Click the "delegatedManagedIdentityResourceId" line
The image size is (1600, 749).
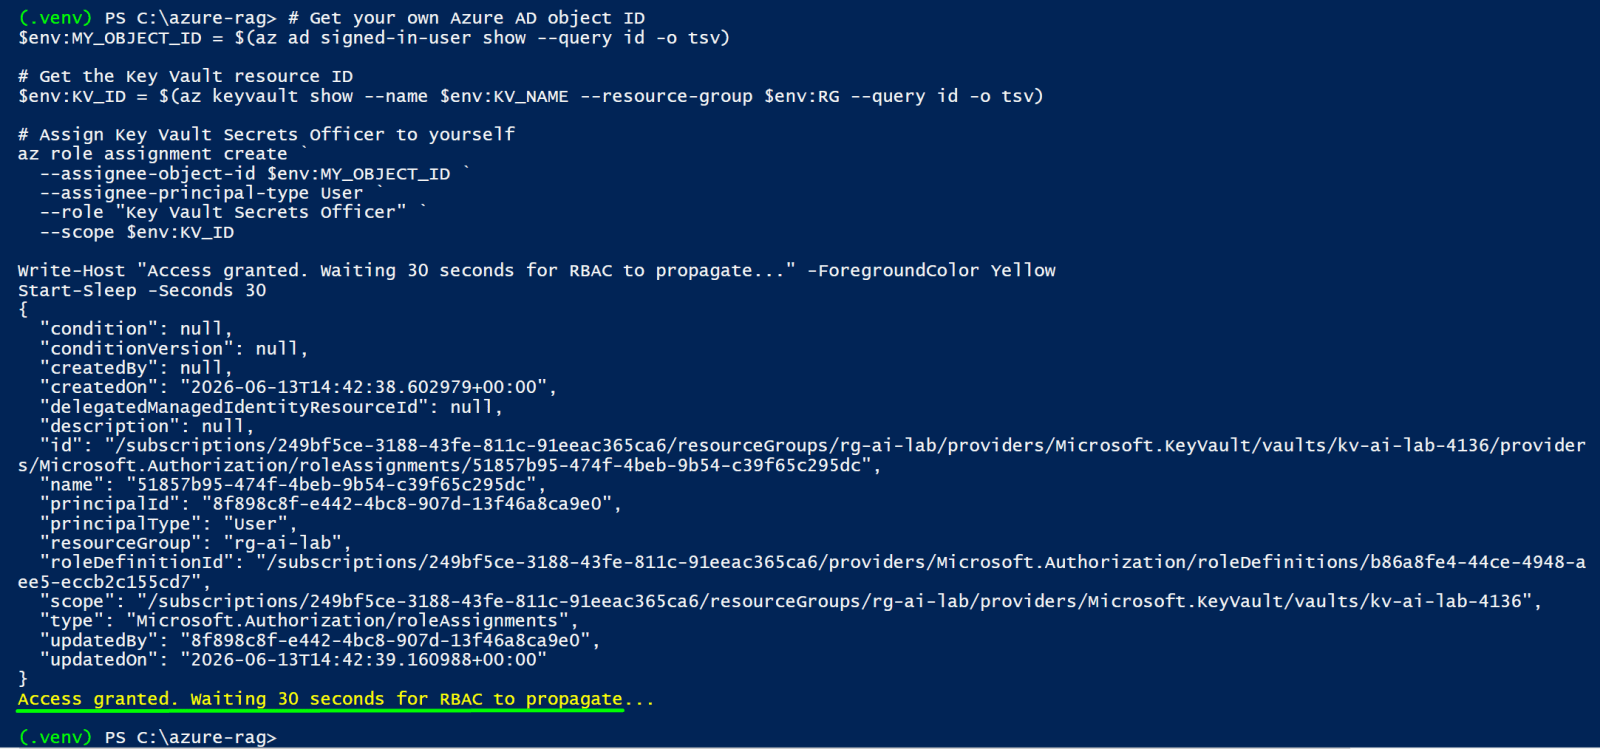pyautogui.click(x=272, y=407)
